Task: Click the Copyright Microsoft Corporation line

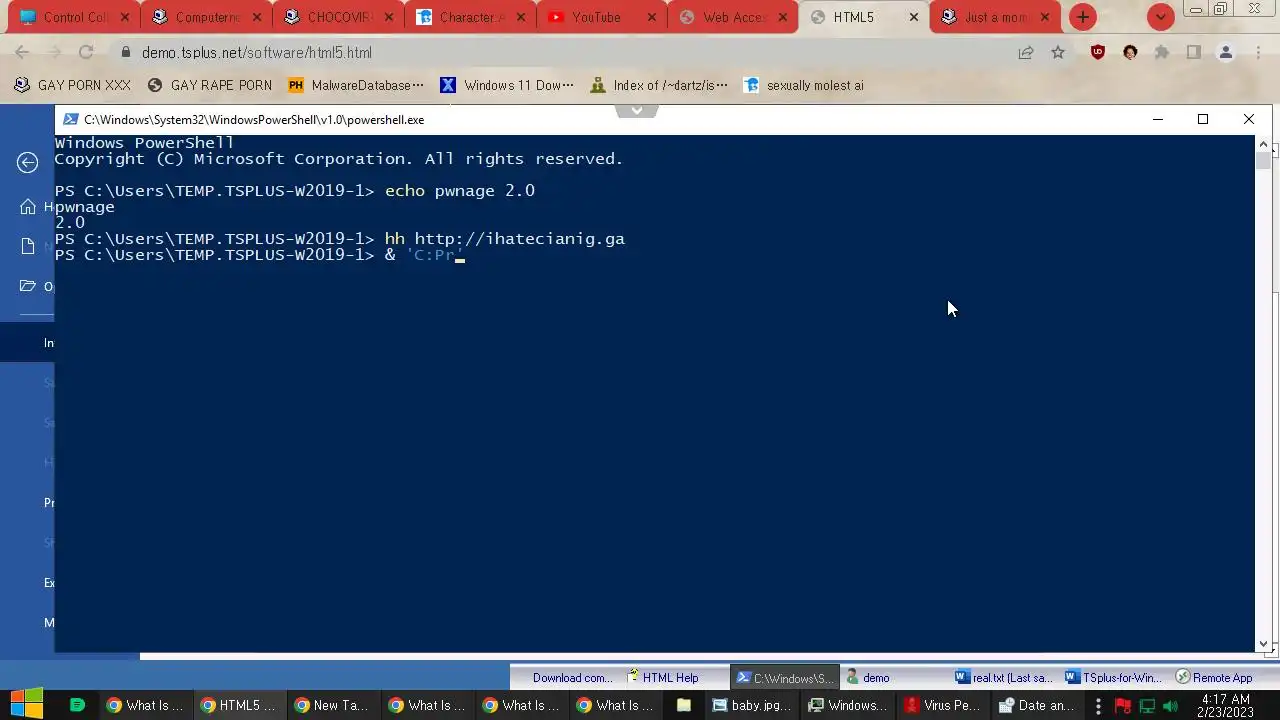Action: 338,159
